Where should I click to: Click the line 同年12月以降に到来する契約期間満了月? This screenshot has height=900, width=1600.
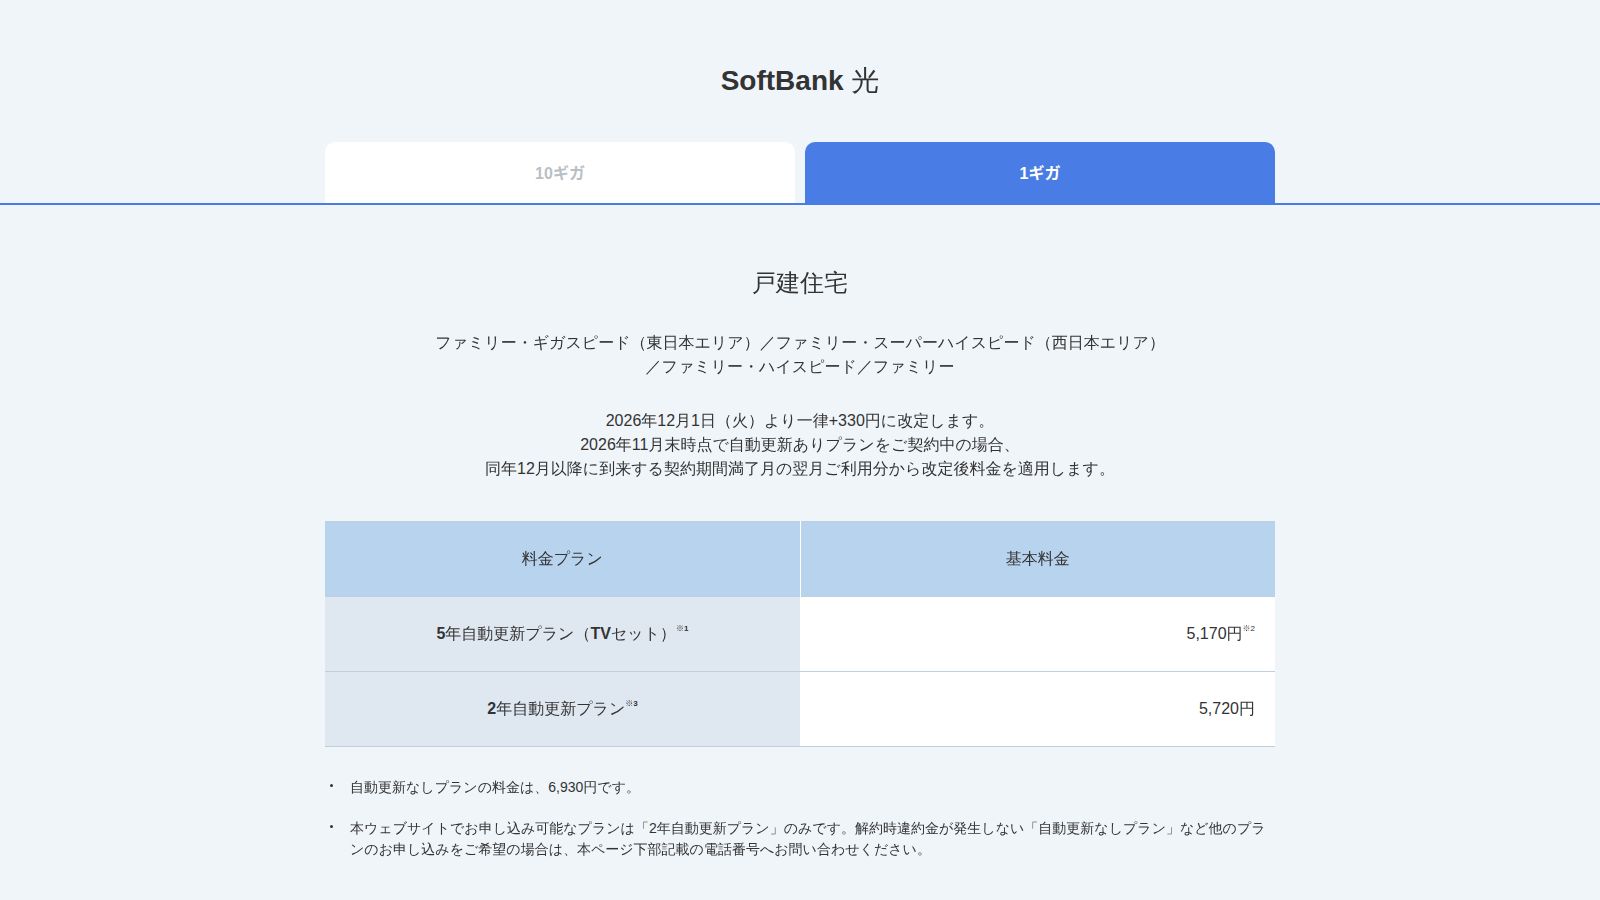click(800, 469)
